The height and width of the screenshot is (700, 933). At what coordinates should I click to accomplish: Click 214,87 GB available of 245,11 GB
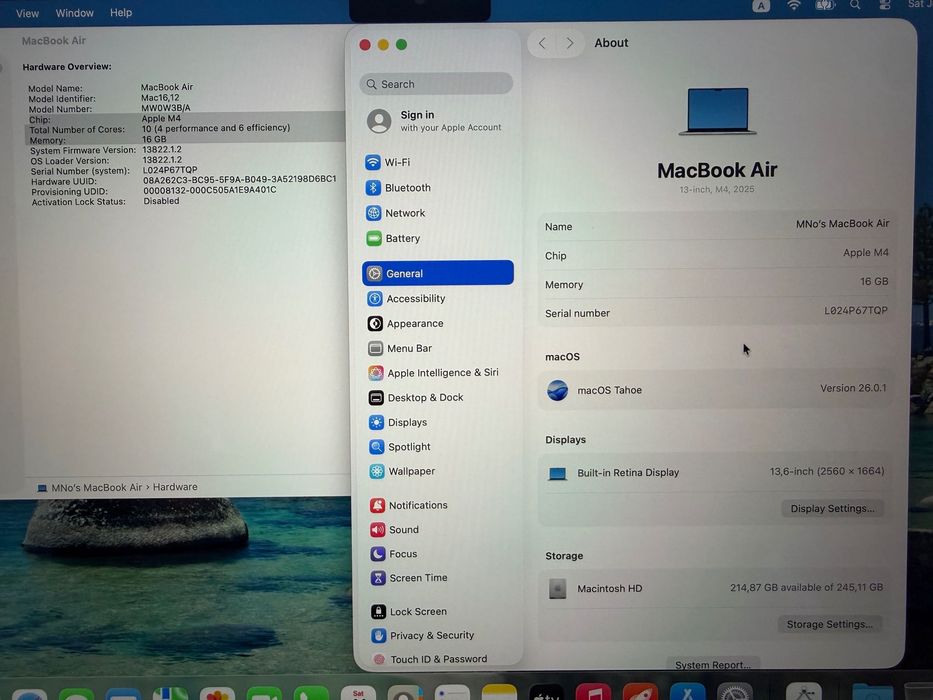click(806, 588)
